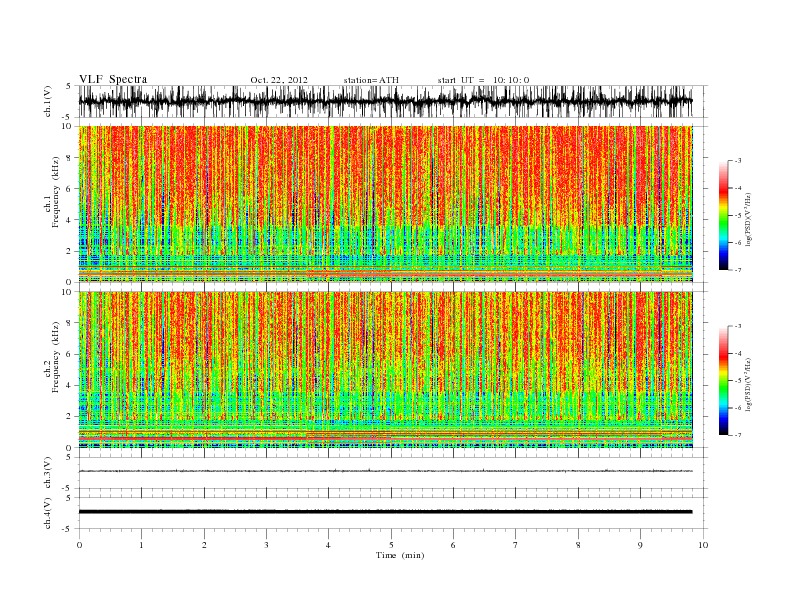Select the "start UT = 10:10:0" header text
The width and height of the screenshot is (792, 612).
pos(483,80)
